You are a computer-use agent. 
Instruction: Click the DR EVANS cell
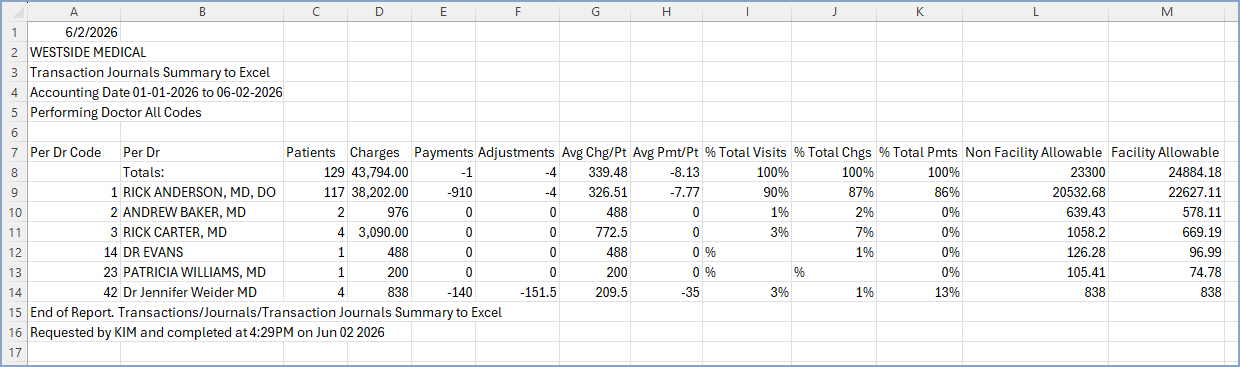202,252
